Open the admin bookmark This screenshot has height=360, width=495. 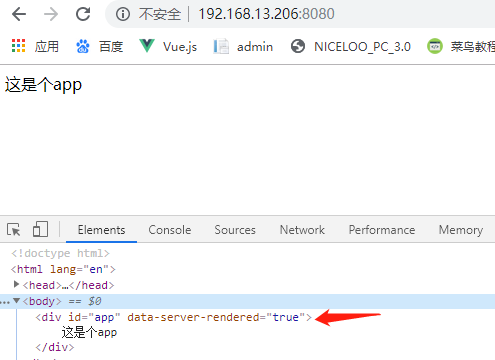point(243,46)
